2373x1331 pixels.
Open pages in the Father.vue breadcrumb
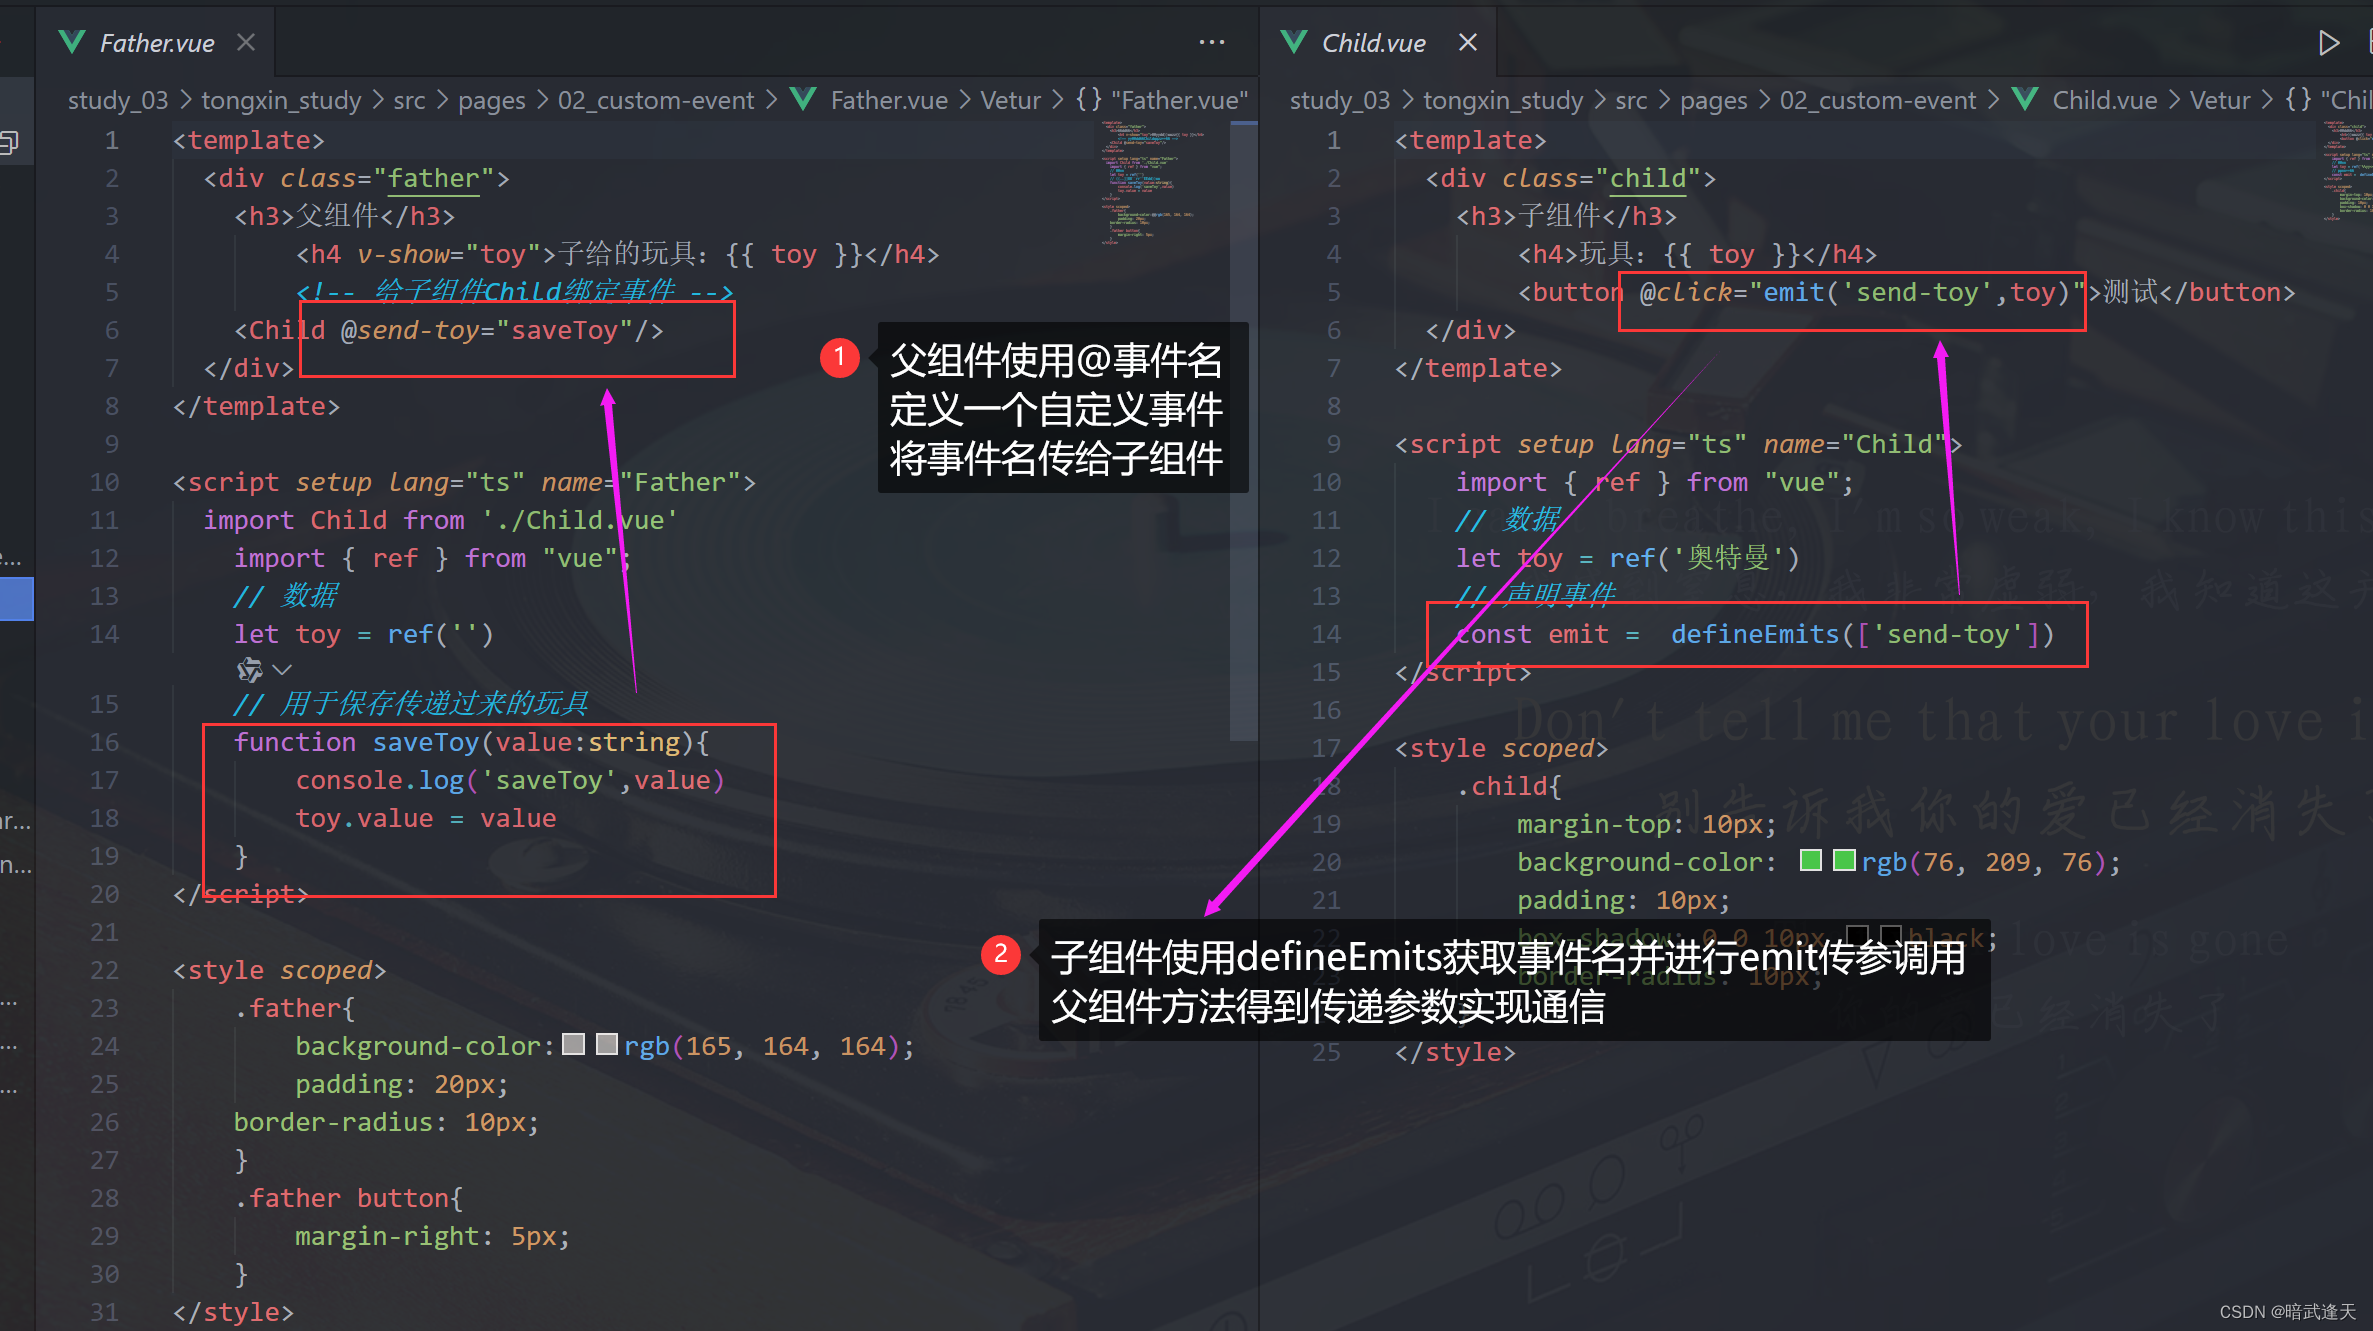point(491,100)
